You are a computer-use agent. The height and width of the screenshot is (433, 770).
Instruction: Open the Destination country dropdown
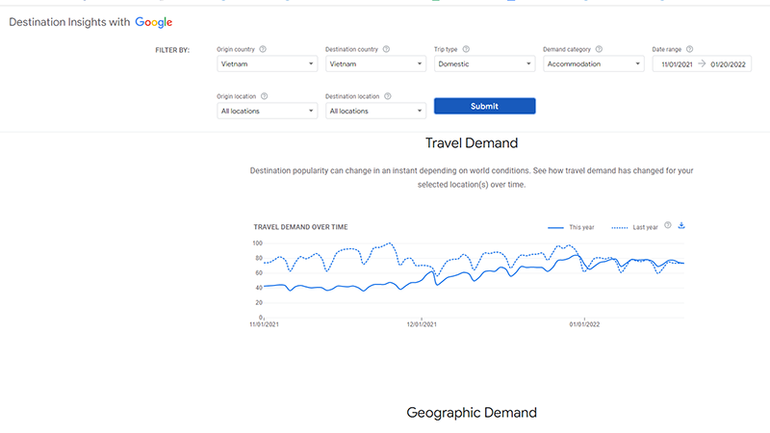tap(376, 64)
